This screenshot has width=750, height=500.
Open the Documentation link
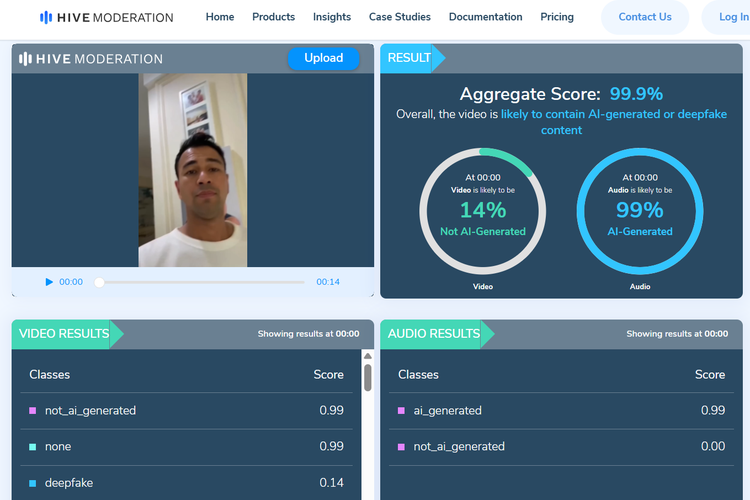(485, 17)
